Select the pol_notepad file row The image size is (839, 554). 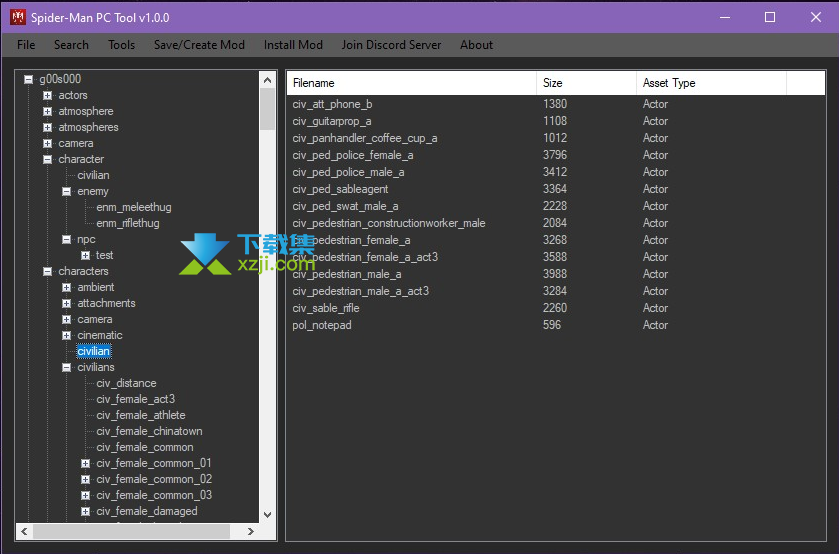556,325
